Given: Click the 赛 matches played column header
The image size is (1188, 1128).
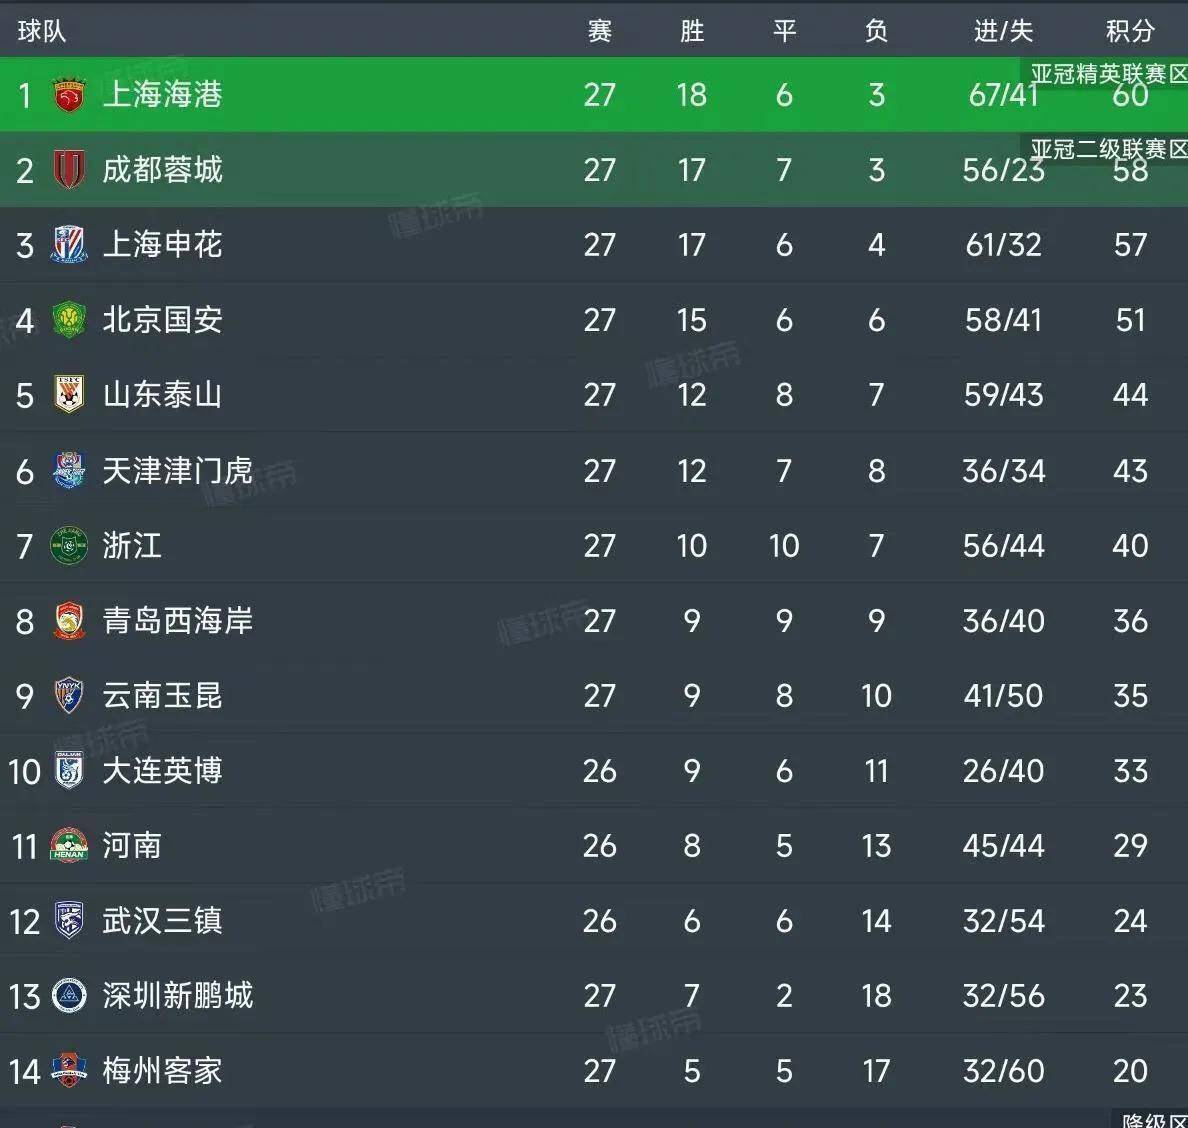Looking at the screenshot, I should pyautogui.click(x=600, y=31).
